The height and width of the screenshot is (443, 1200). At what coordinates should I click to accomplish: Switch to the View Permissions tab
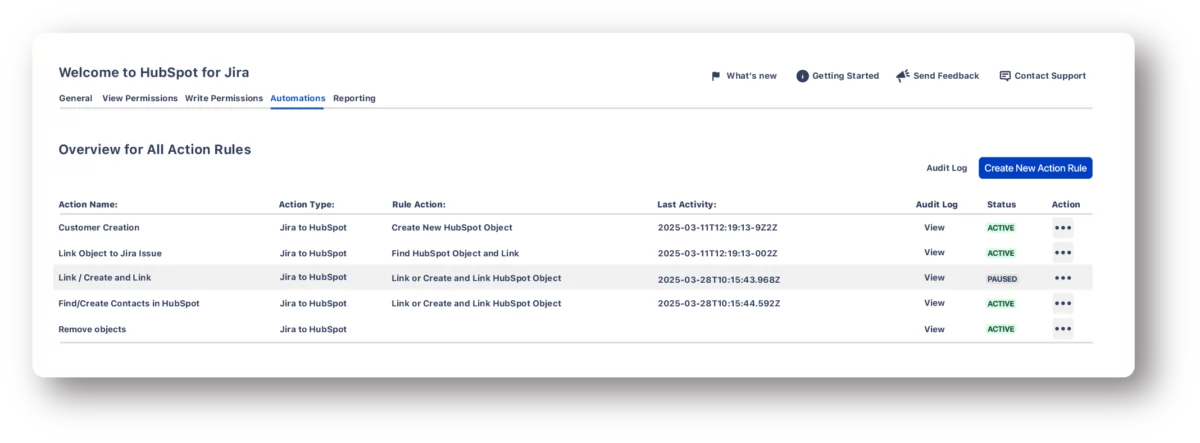click(x=140, y=98)
